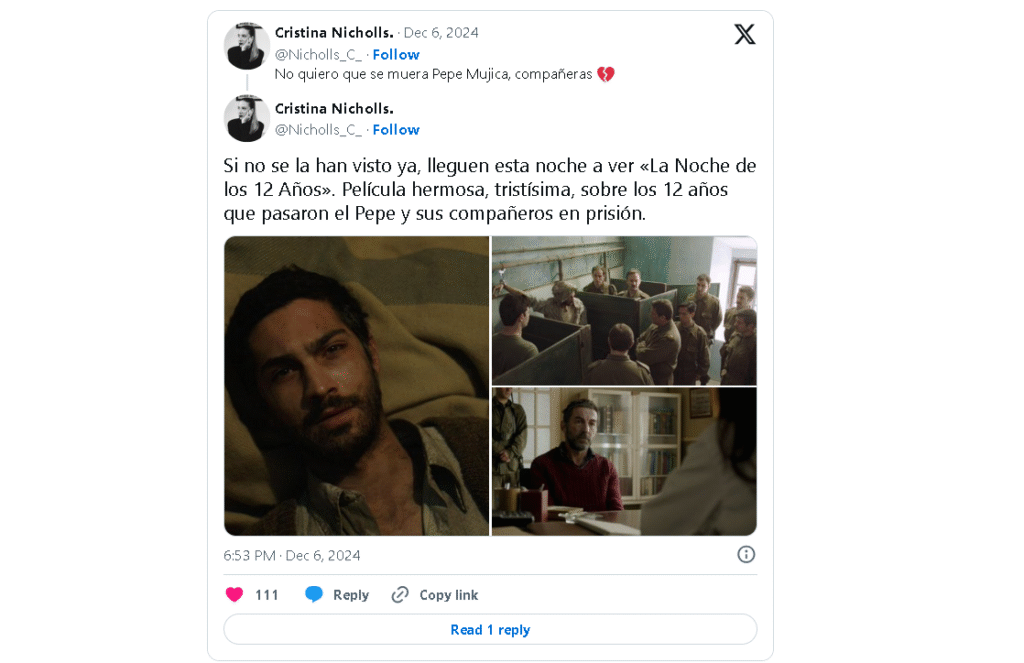This screenshot has width=1024, height=663.
Task: Open the man in red sweater photo
Action: point(624,462)
